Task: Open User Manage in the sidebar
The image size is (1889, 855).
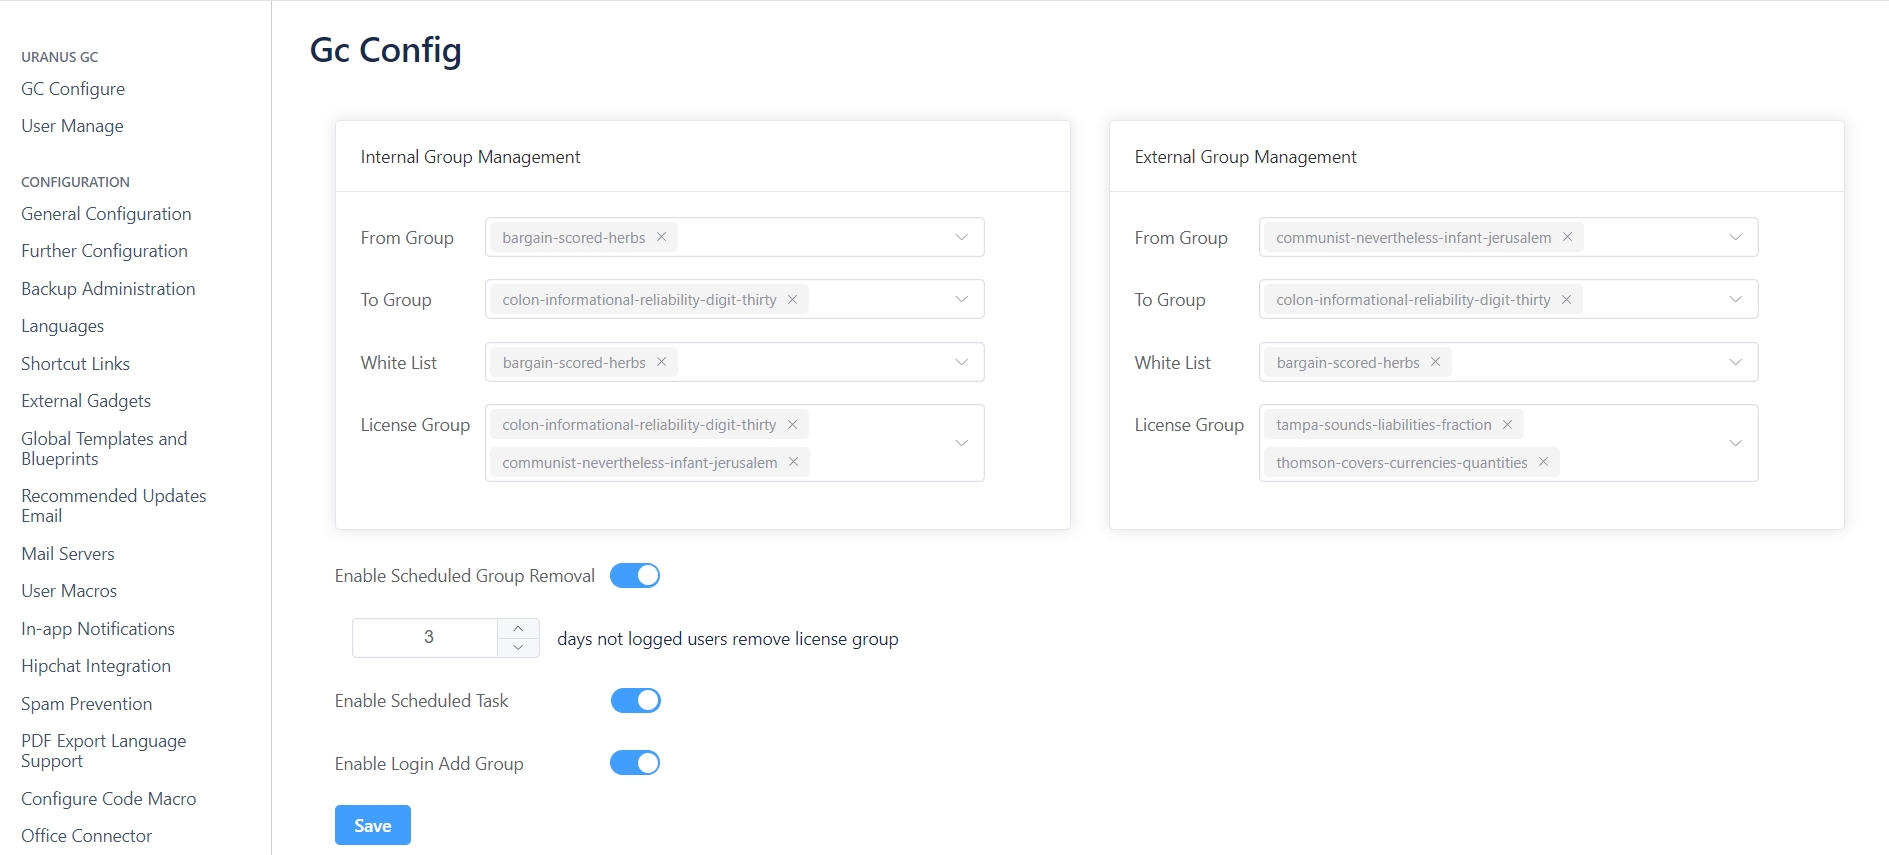Action: [x=72, y=126]
